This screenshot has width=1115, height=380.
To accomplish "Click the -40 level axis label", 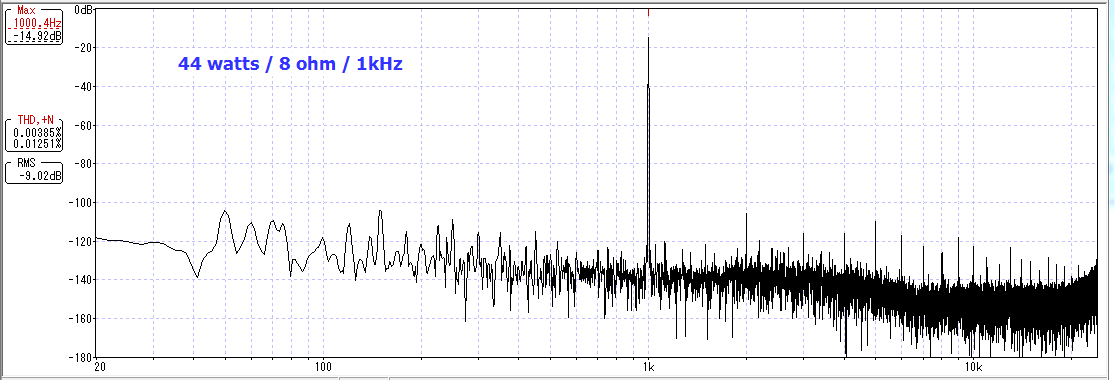I will pos(84,87).
